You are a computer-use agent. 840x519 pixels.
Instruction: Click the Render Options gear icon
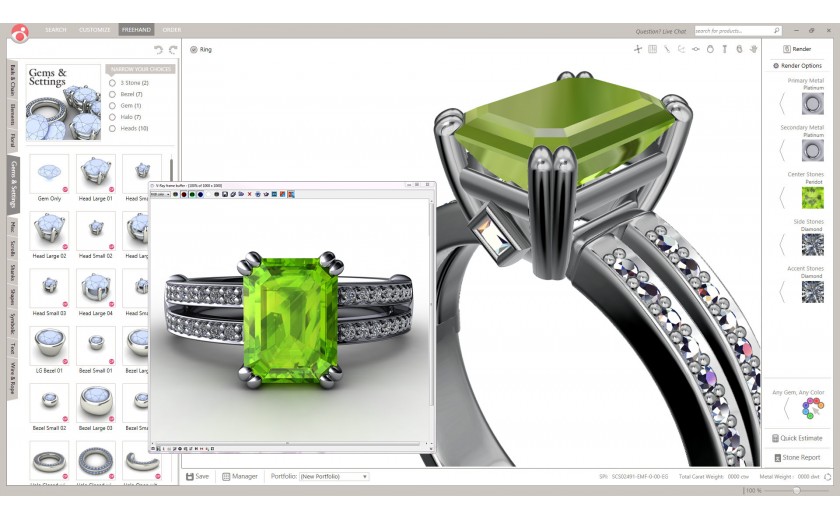[x=776, y=66]
